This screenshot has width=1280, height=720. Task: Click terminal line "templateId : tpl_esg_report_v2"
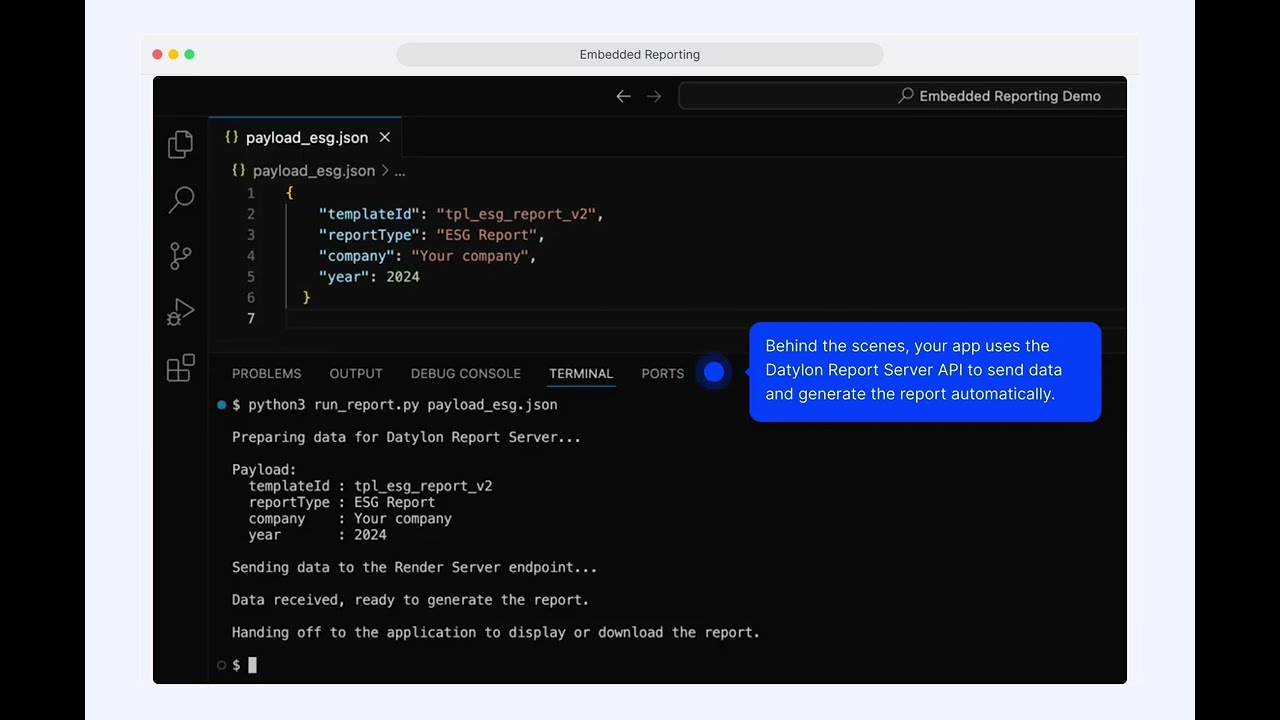pyautogui.click(x=370, y=486)
